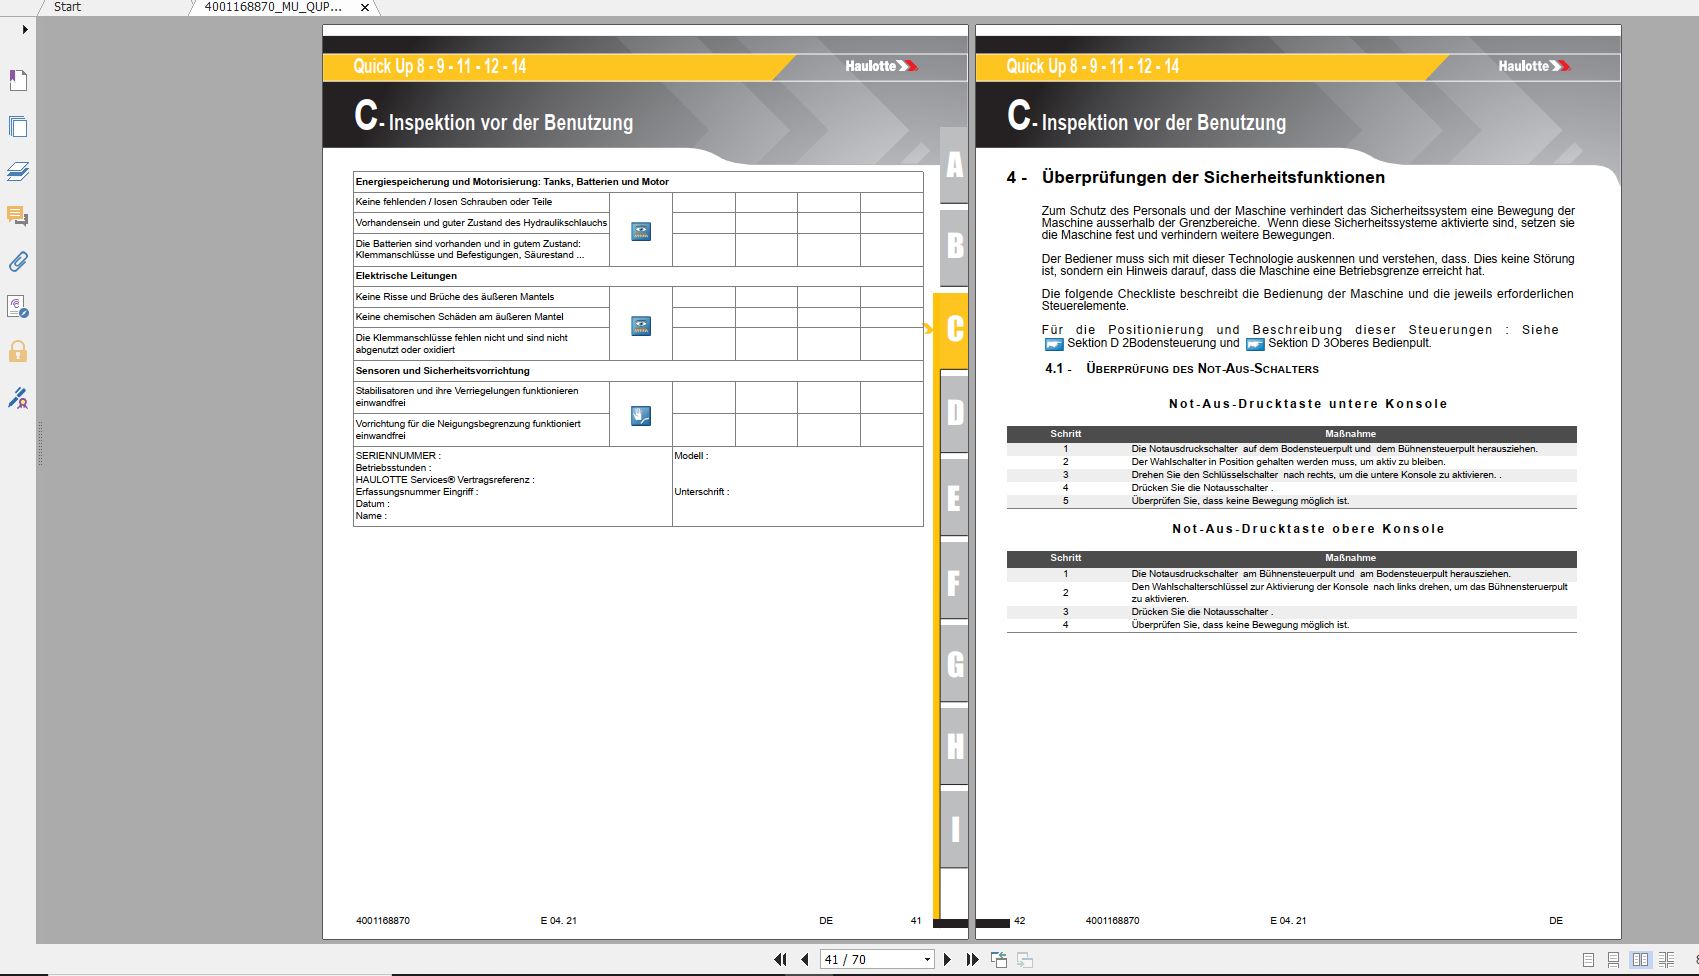1699x976 pixels.
Task: Jump to the last page
Action: point(972,960)
